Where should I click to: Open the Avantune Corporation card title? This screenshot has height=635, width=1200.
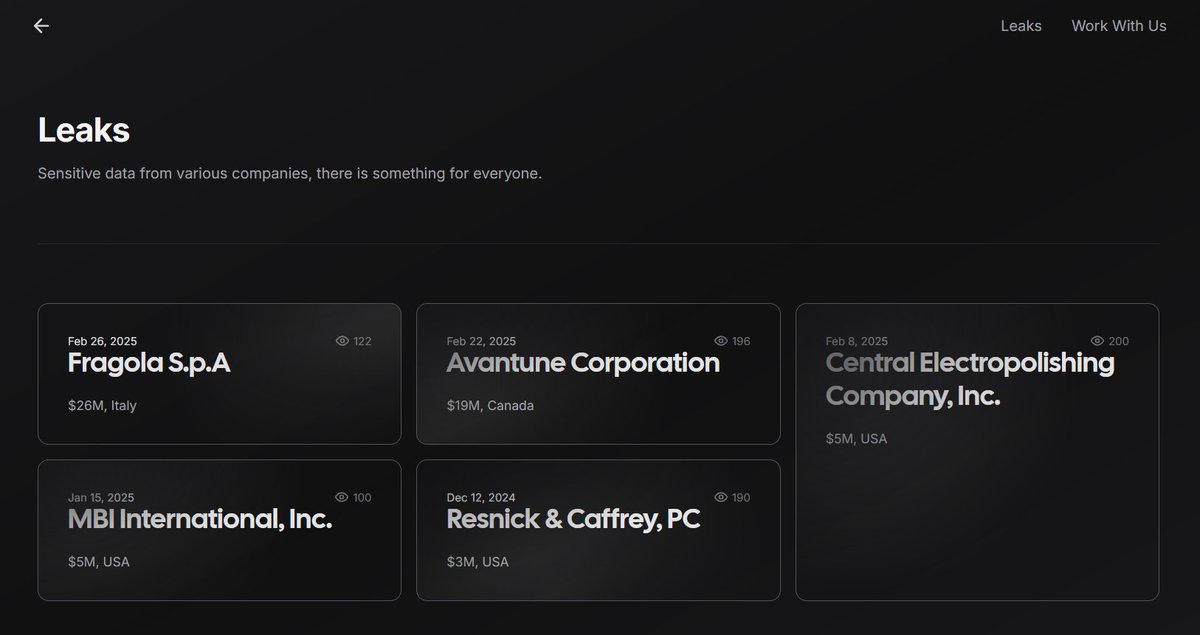583,363
